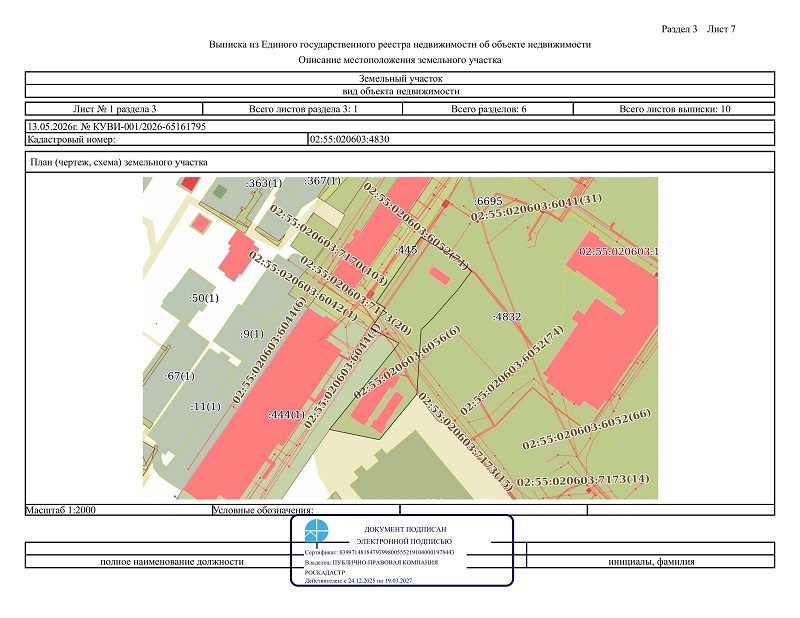Click the subtitle "Описание местоположения земельного участка"
The height and width of the screenshot is (618, 800).
[400, 60]
